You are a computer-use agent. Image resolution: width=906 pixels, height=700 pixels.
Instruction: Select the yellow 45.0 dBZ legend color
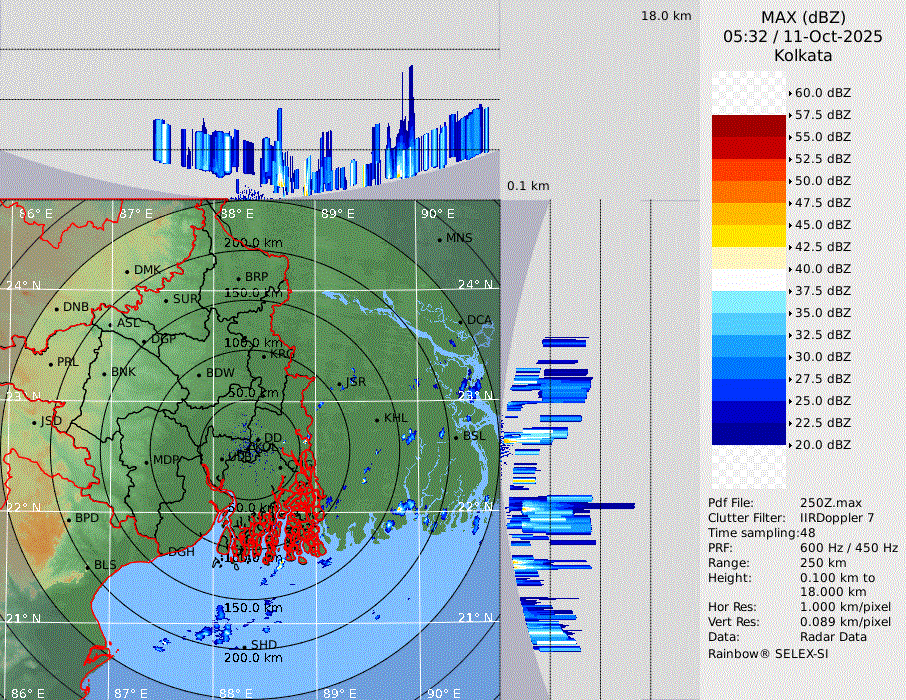coord(749,236)
